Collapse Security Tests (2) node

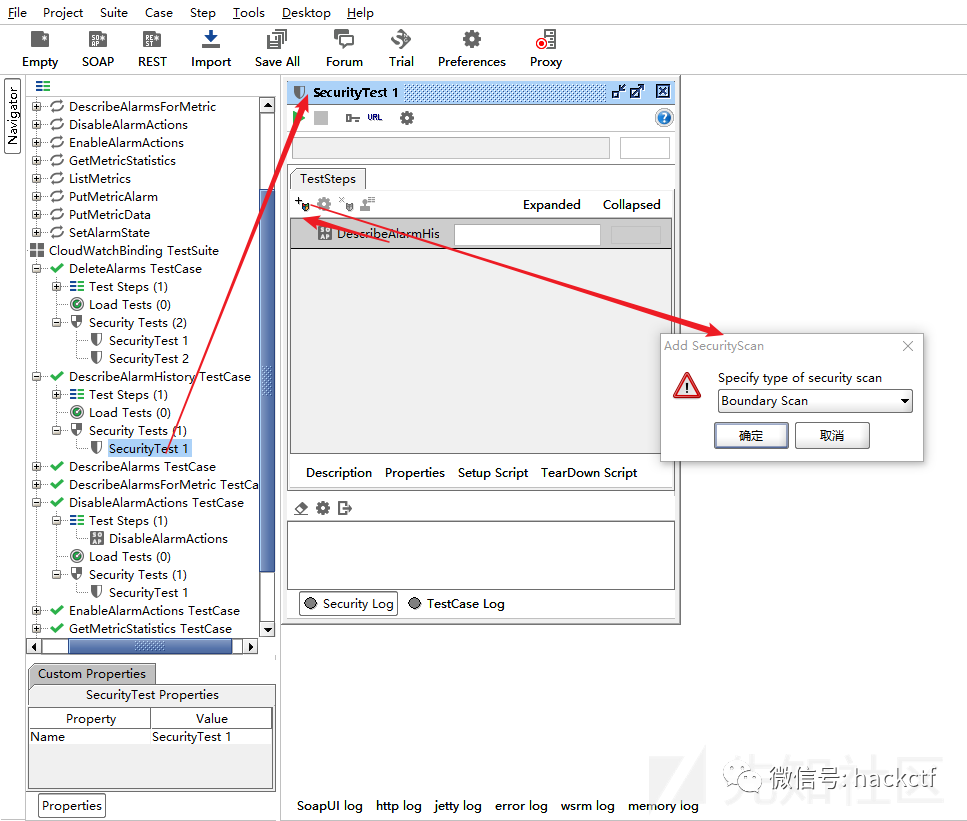[57, 323]
